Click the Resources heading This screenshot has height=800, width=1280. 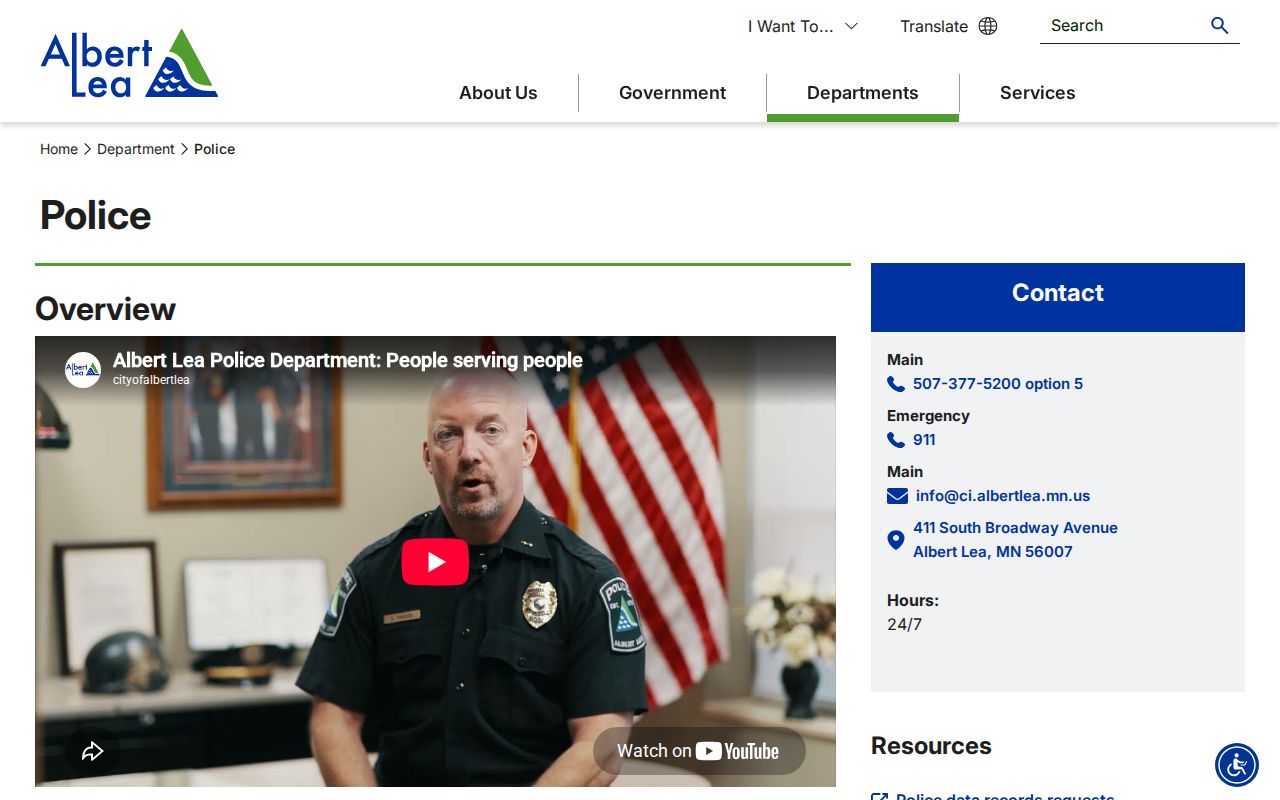coord(931,746)
